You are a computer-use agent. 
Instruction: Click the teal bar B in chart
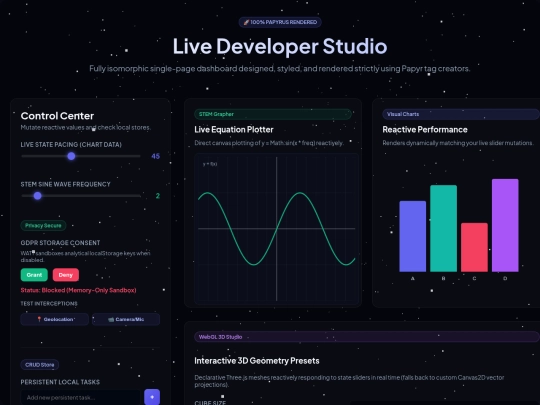tap(444, 228)
